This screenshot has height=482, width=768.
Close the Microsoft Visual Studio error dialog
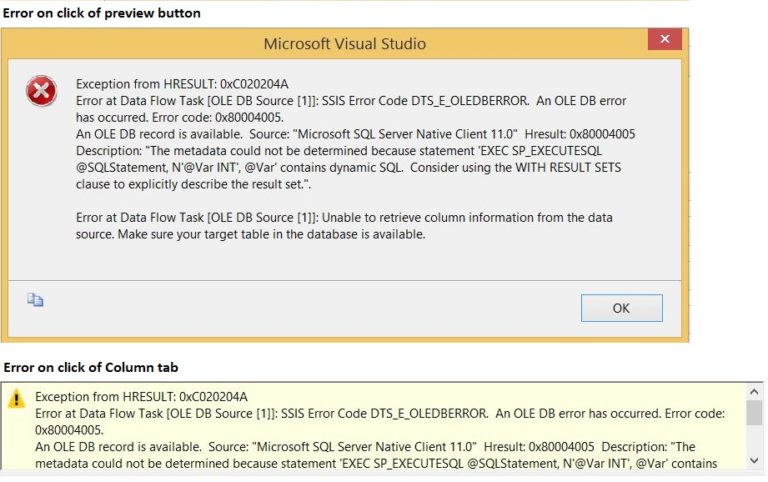click(x=664, y=39)
